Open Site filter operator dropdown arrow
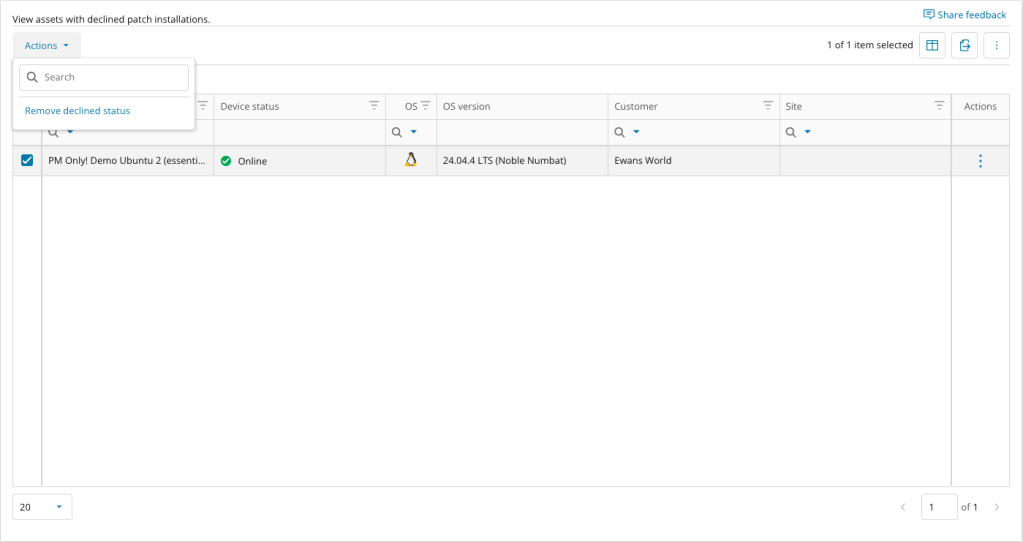Screen dimensions: 1023x542 click(807, 132)
